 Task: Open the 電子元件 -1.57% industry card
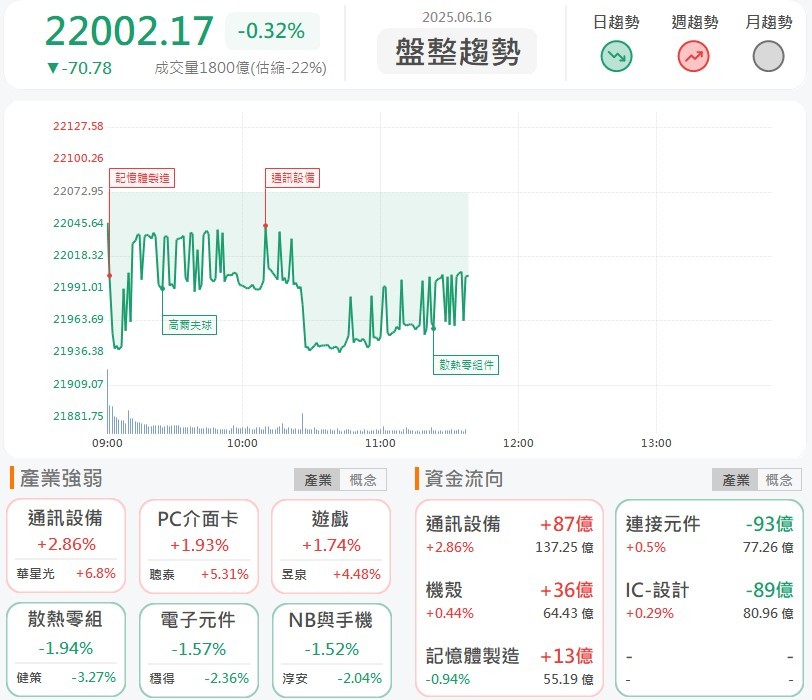click(x=199, y=649)
